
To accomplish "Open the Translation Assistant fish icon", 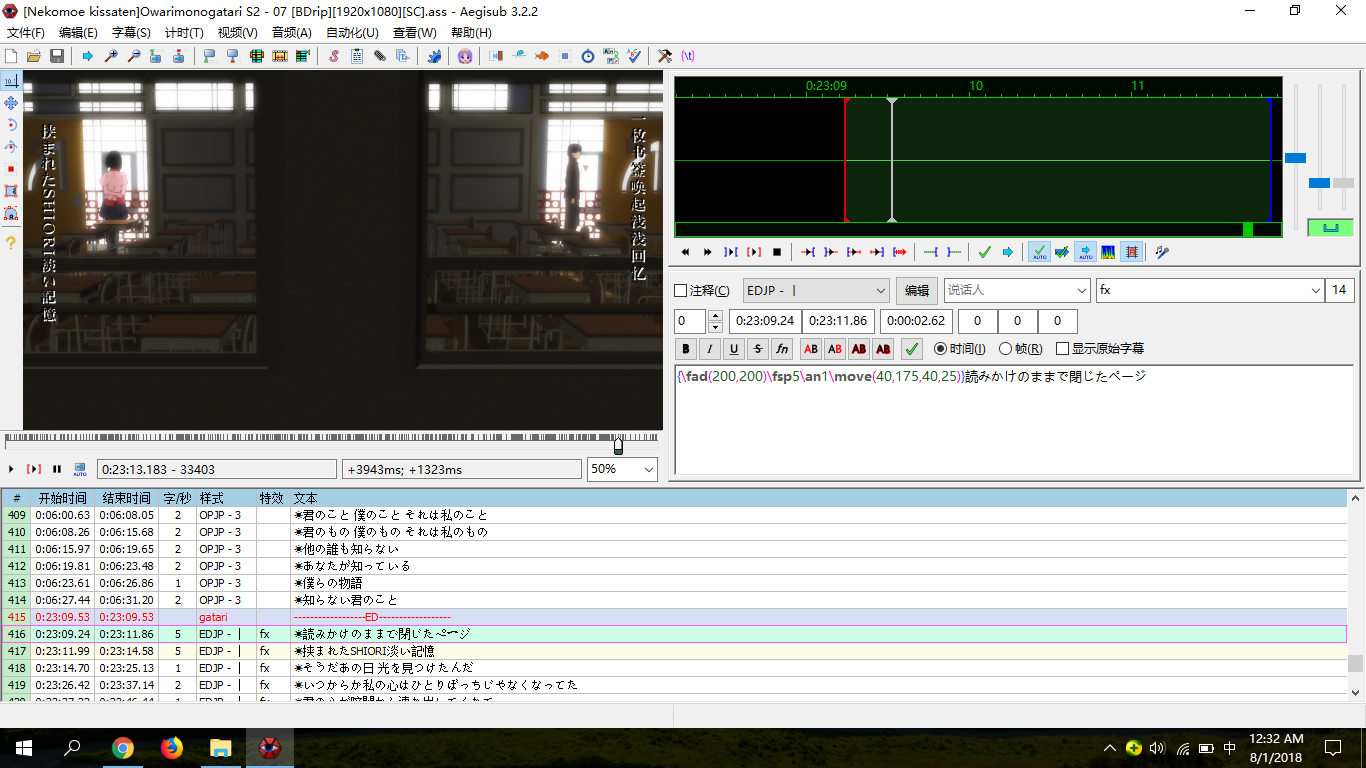I will 542,56.
